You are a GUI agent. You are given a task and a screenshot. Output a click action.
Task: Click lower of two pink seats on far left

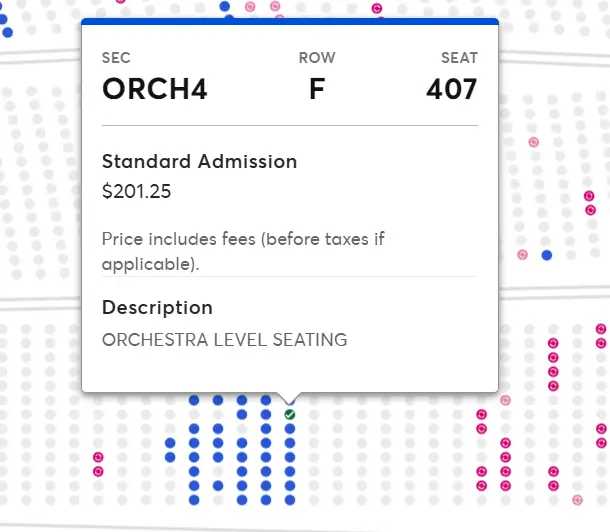[x=98, y=472]
